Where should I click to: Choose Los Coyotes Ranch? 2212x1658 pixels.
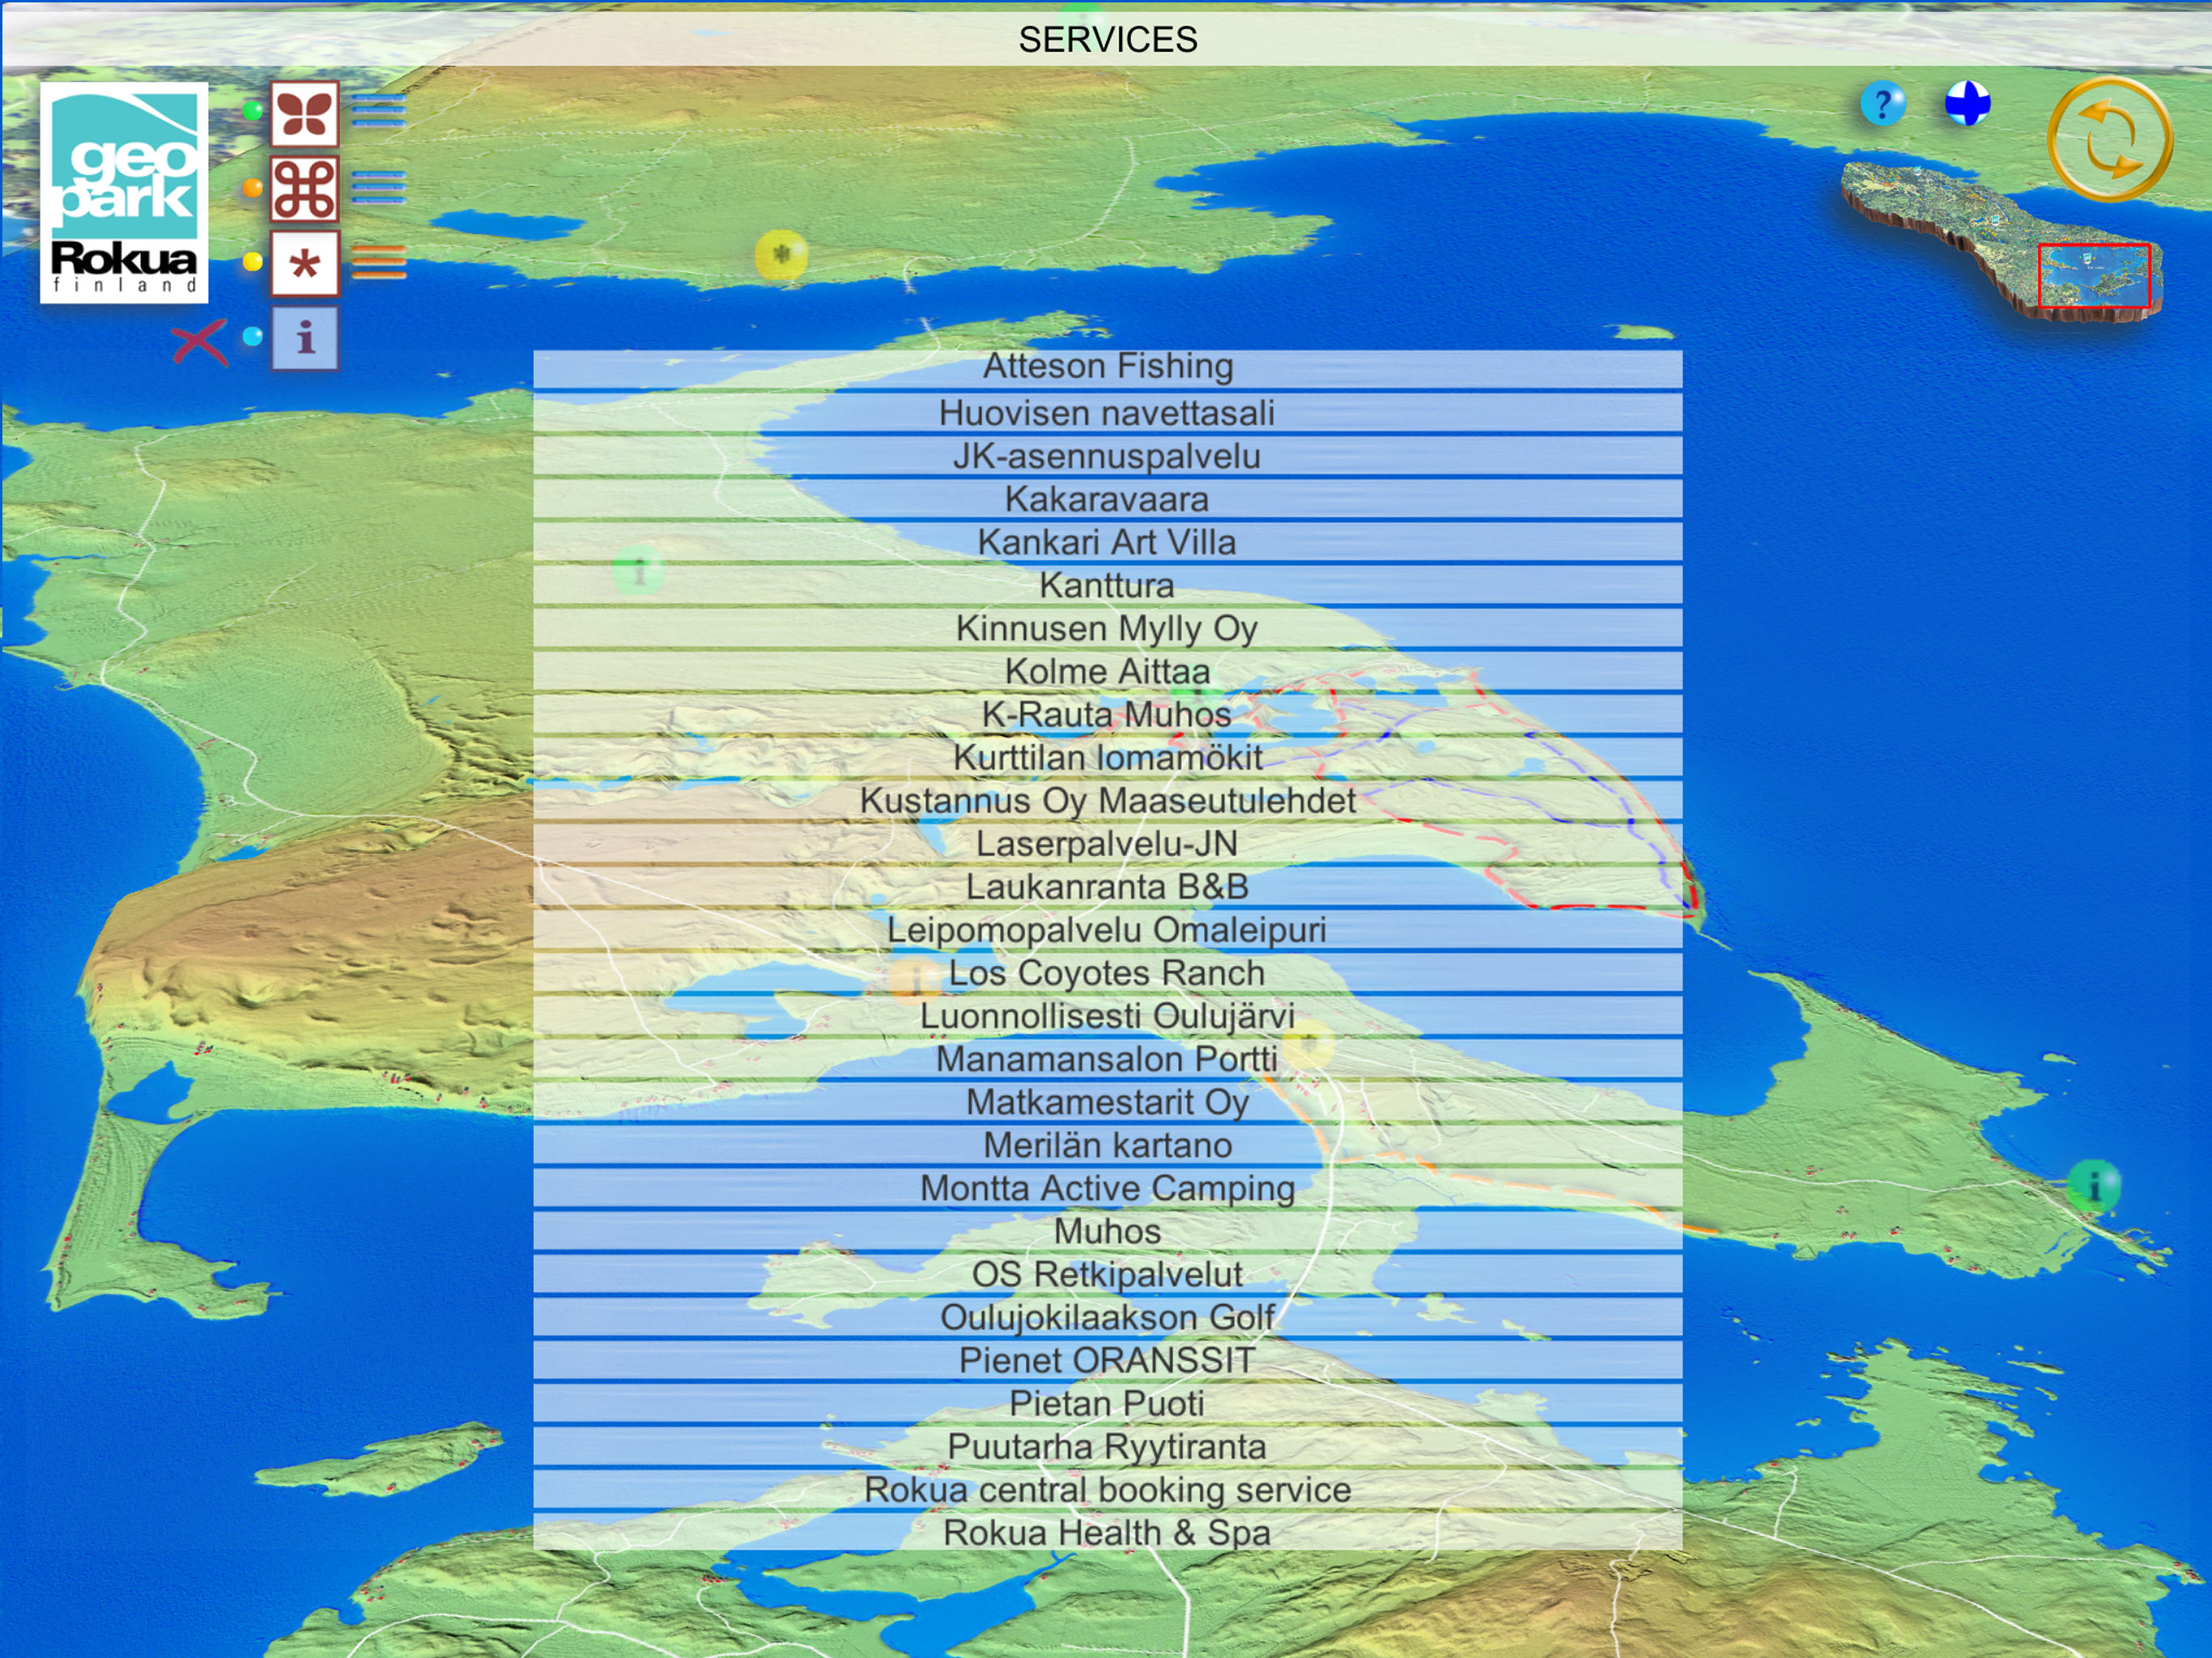[x=1108, y=972]
